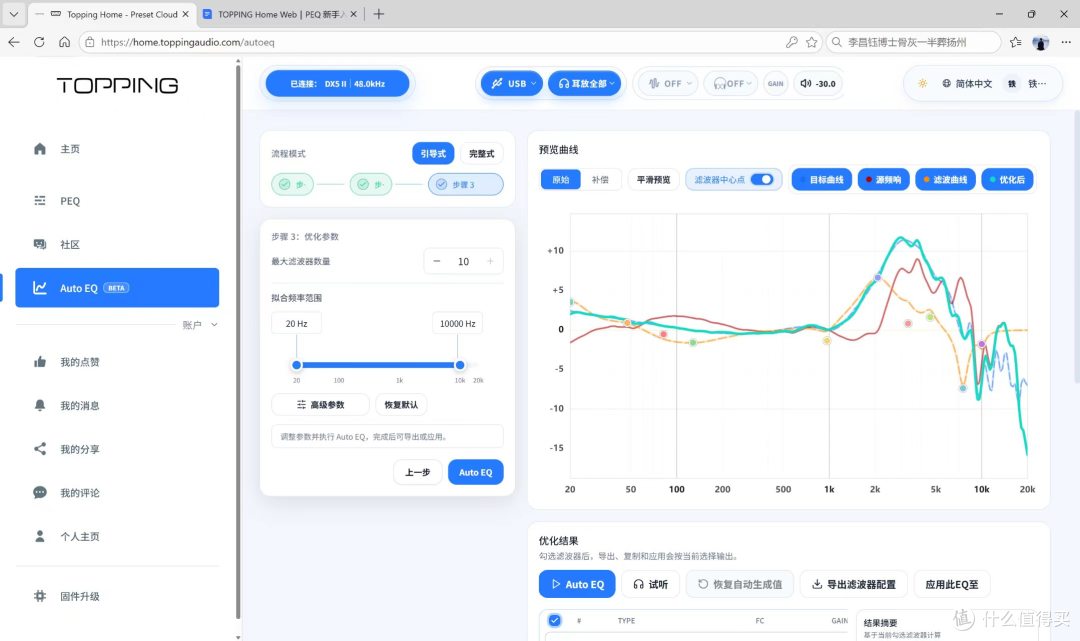Click the 试听 audition button
Screen dimensions: 1080x641
[x=650, y=585]
